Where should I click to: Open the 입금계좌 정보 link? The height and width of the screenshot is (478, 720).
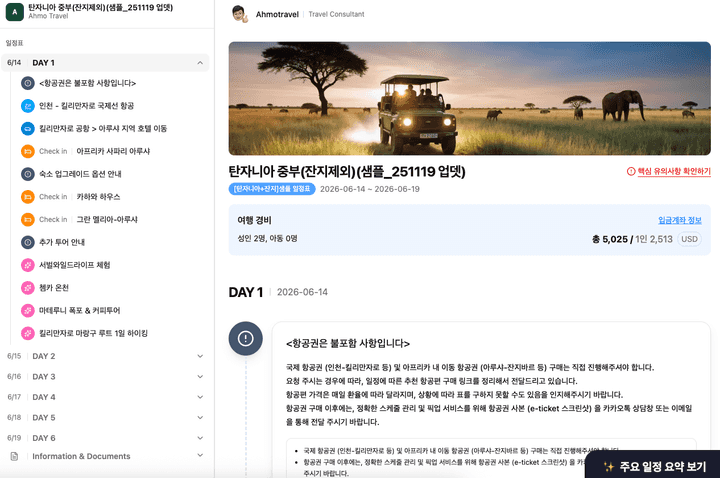[680, 220]
